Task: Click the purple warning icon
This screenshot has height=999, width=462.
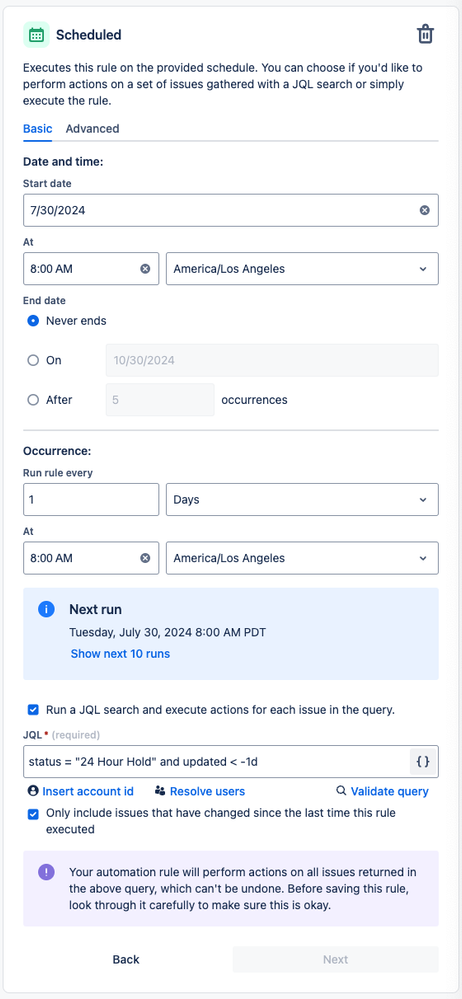Action: point(47,872)
